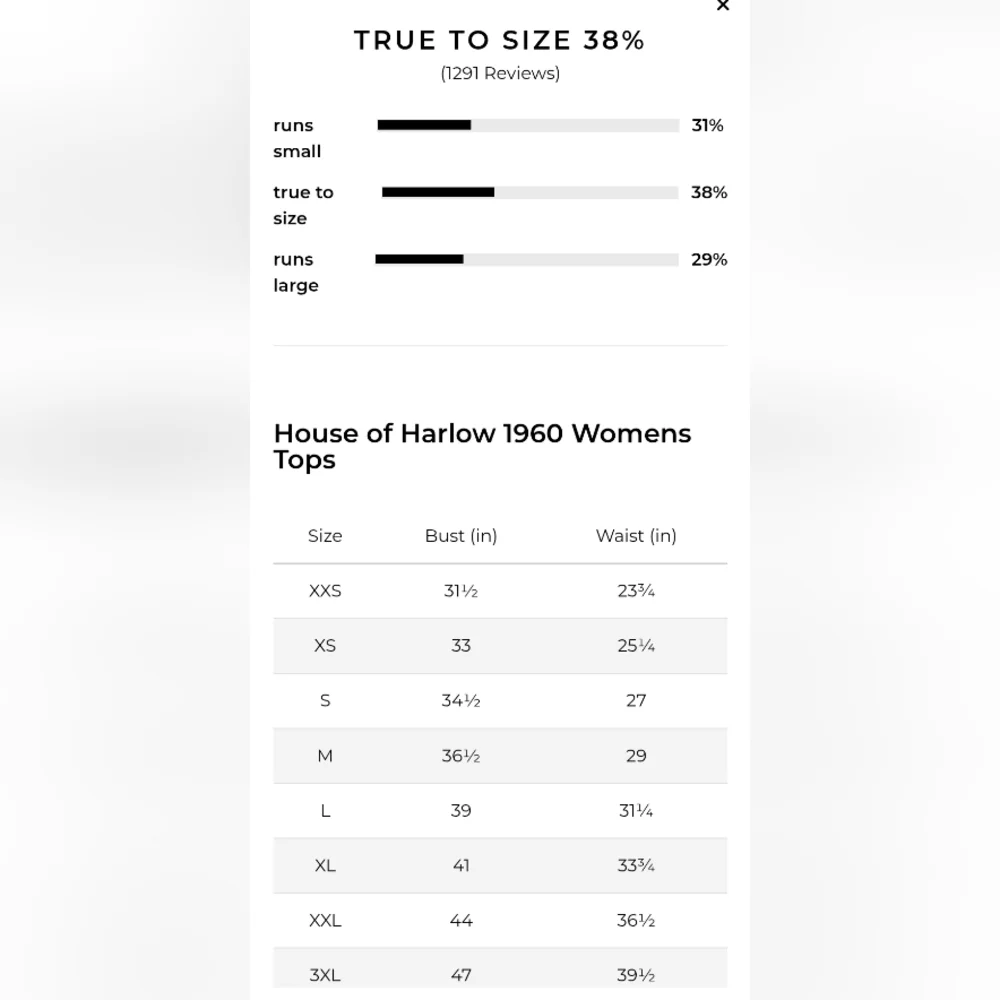
Task: Click the True To Size 38% heading
Action: [500, 41]
